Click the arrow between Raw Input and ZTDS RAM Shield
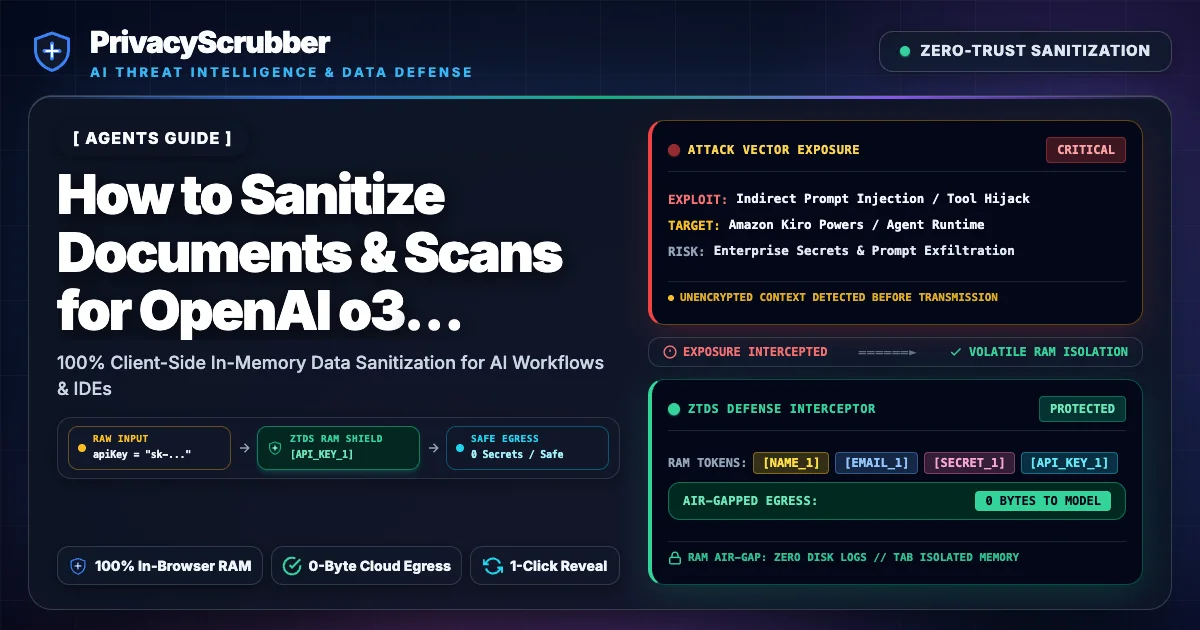The width and height of the screenshot is (1200, 630). pos(245,448)
